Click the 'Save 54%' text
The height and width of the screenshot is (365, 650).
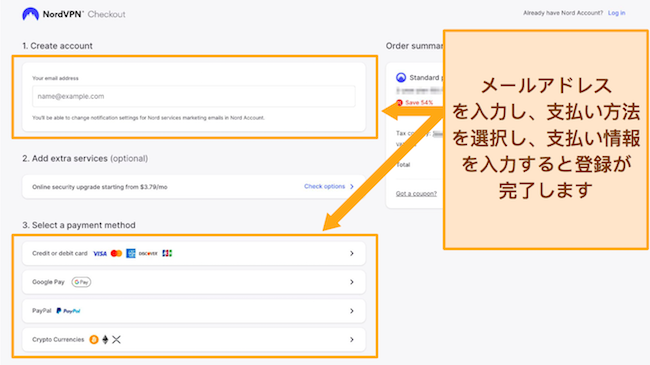click(x=419, y=102)
